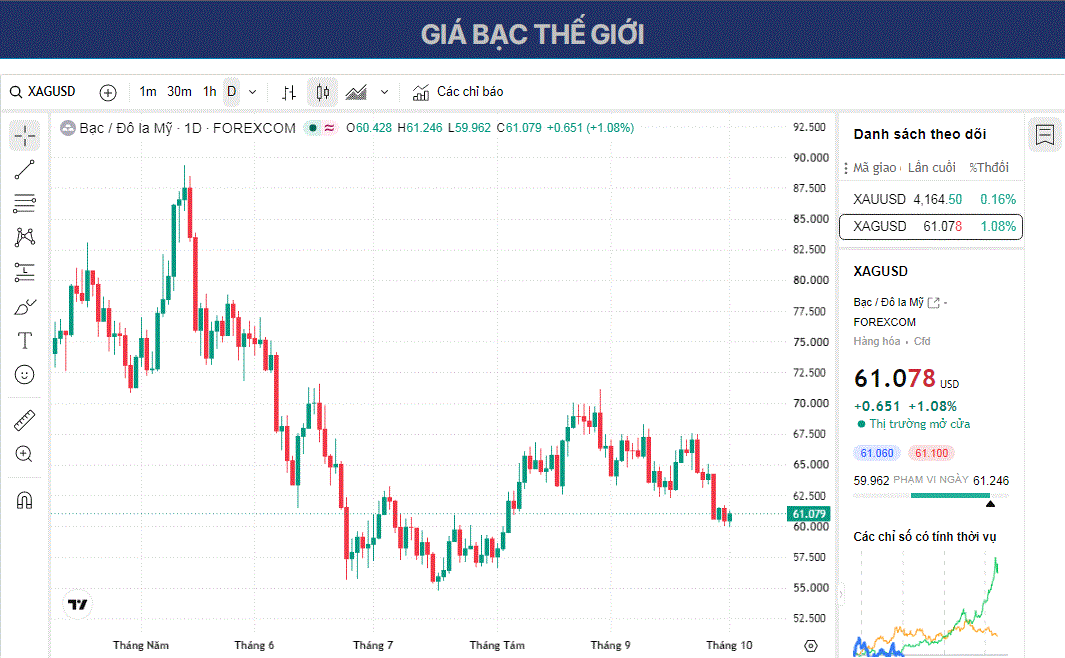
Task: Open the emoji icons tool
Action: coord(24,374)
